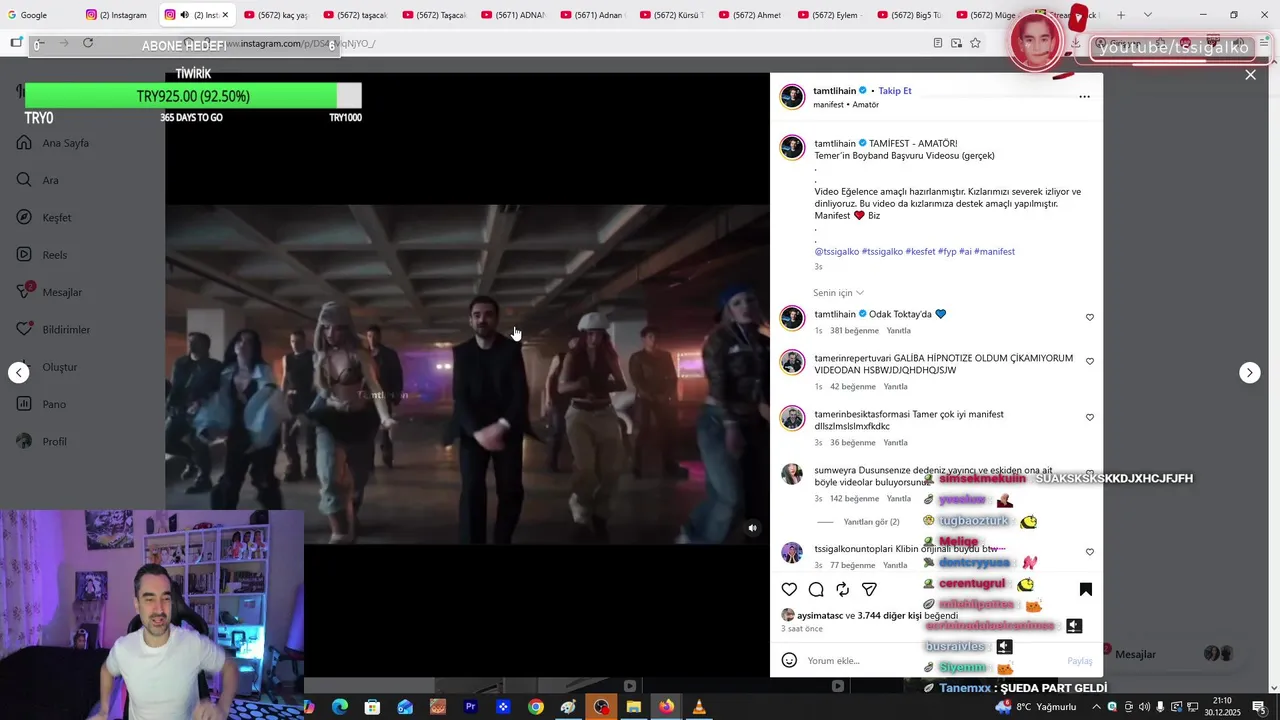Viewport: 1280px width, 720px height.
Task: Switch to the "(5672) Kürsü" tab
Action: pyautogui.click(x=671, y=15)
